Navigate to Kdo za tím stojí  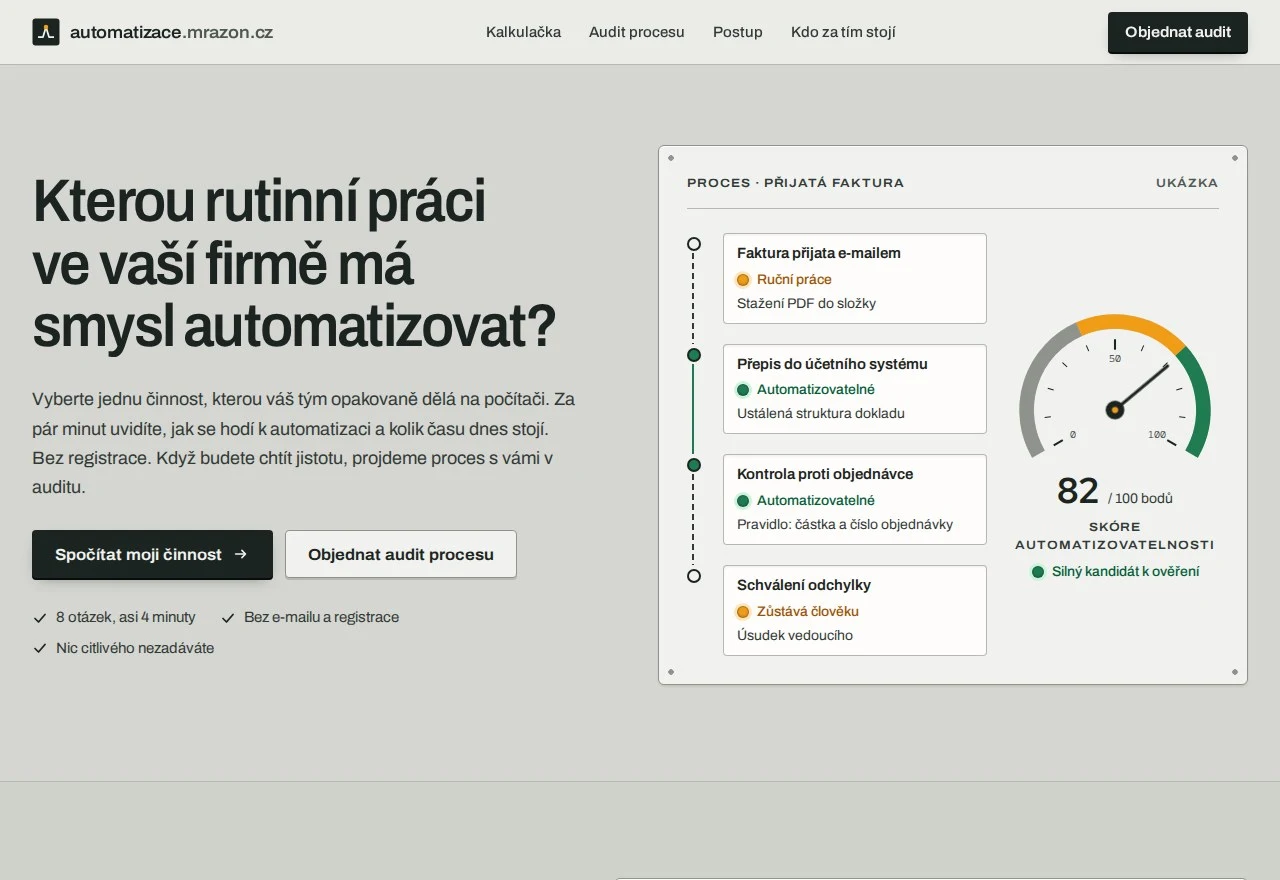pyautogui.click(x=843, y=32)
